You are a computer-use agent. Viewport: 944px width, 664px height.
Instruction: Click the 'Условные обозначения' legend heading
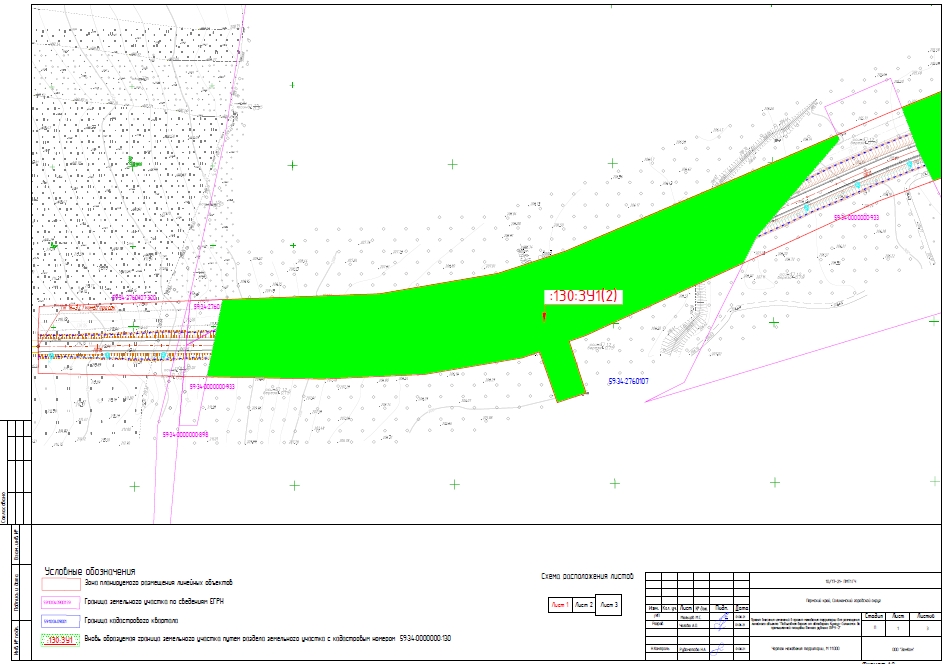(90, 571)
